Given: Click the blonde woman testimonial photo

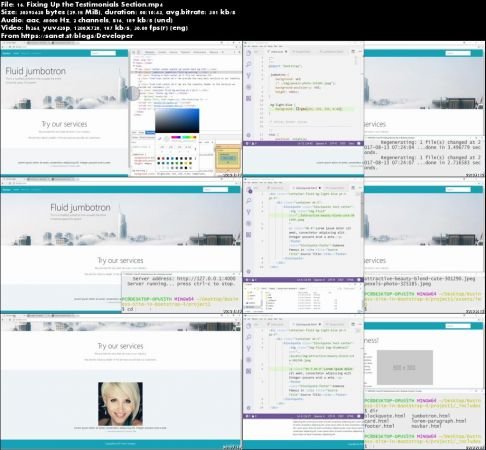Looking at the screenshot, I should (120, 404).
